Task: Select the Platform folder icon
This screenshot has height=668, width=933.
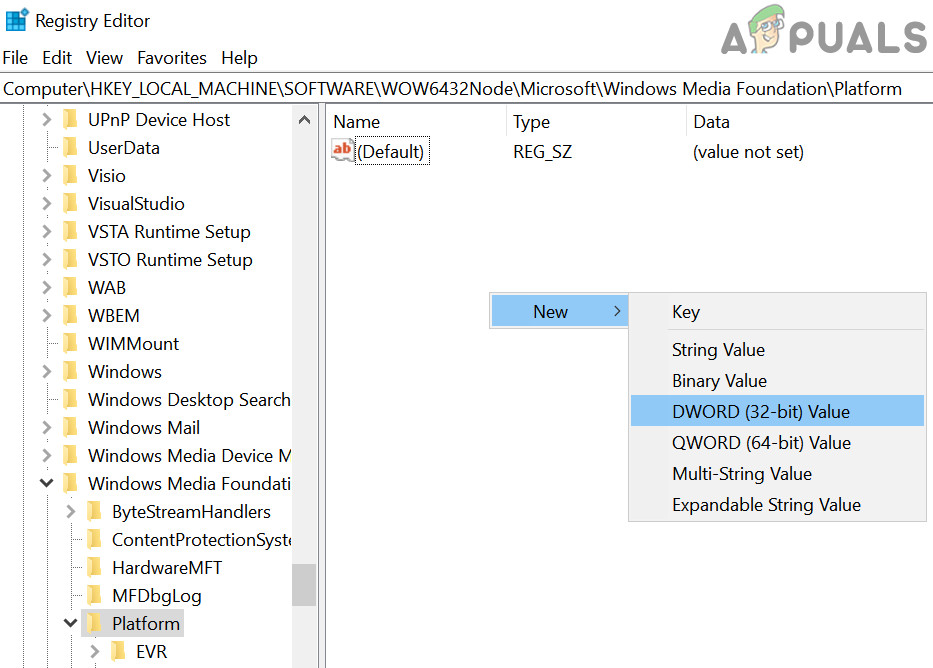Action: click(95, 622)
